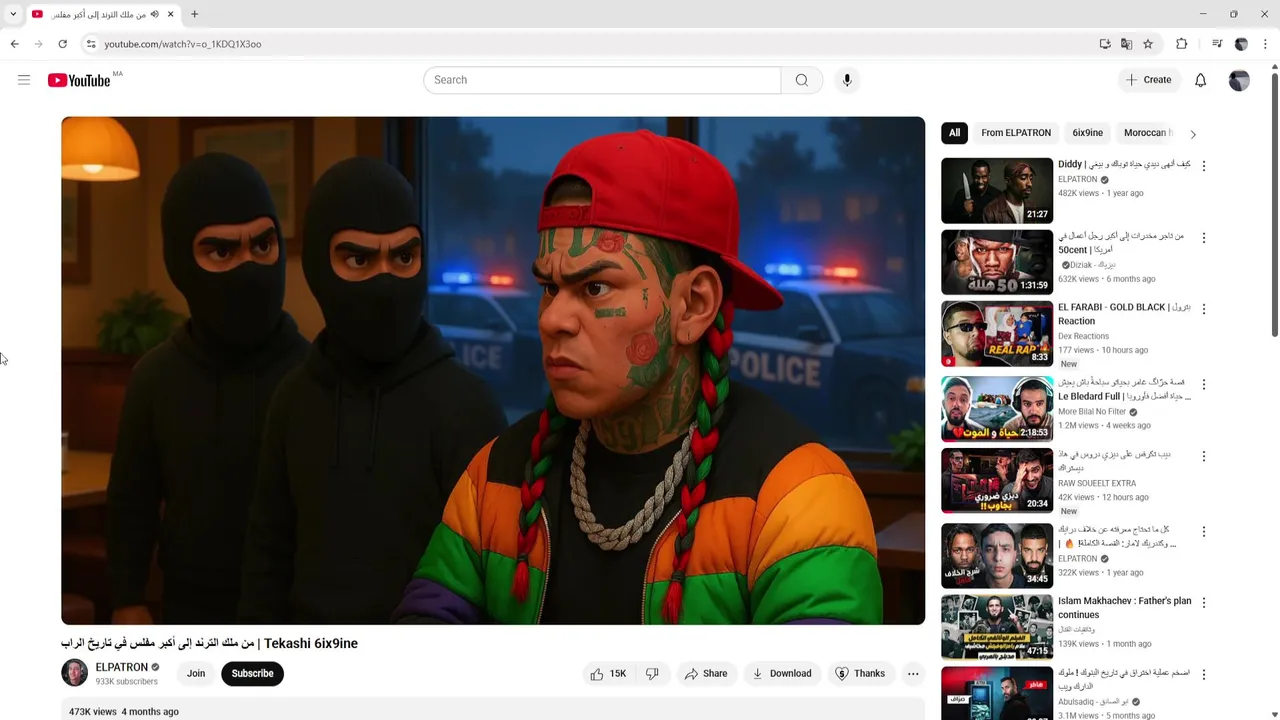Share the video
This screenshot has height=720, width=1280.
[x=706, y=674]
